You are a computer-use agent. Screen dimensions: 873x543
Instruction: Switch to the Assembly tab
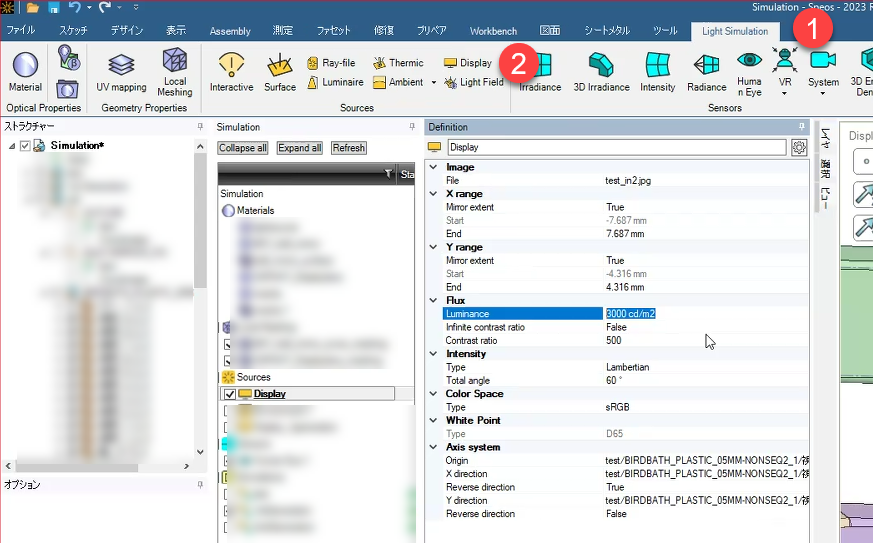[x=230, y=31]
